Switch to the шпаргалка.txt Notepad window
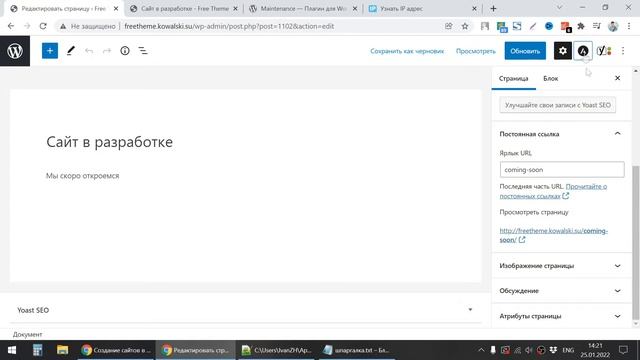Viewport: 640px width, 360px height. (356, 350)
